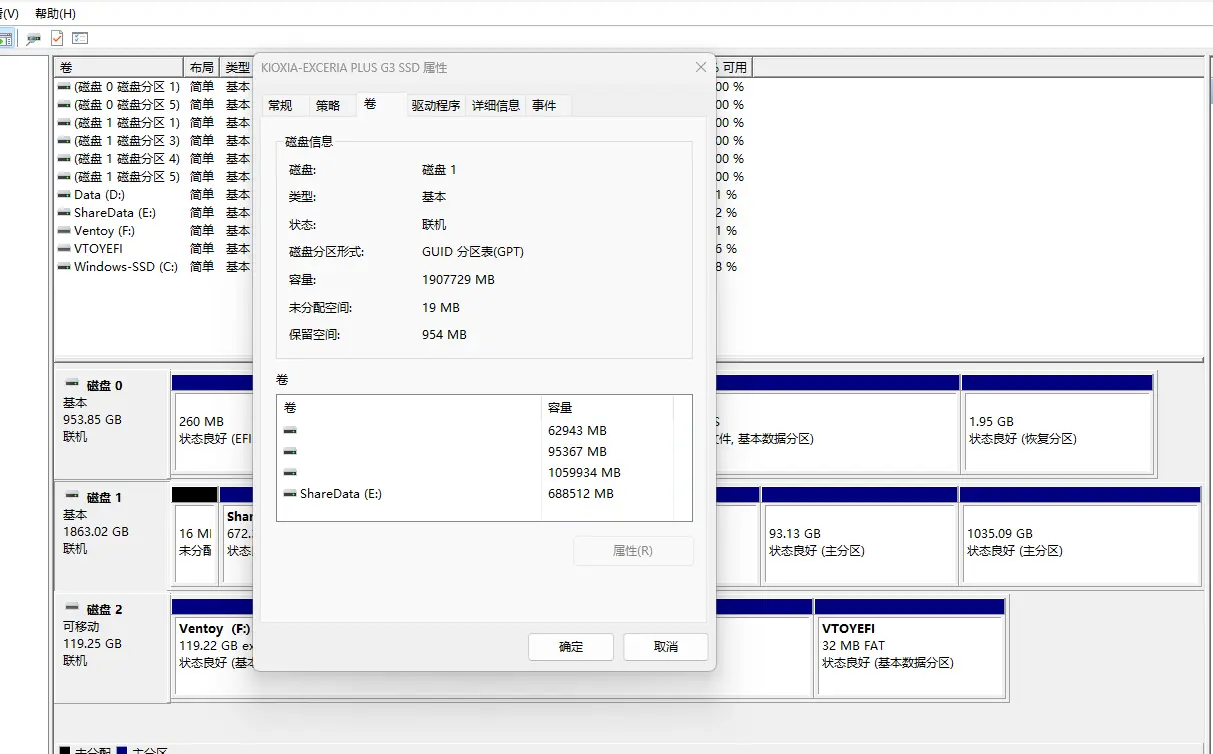
Task: Click drive icon beside VTOYEFI in volume list
Action: (x=64, y=249)
